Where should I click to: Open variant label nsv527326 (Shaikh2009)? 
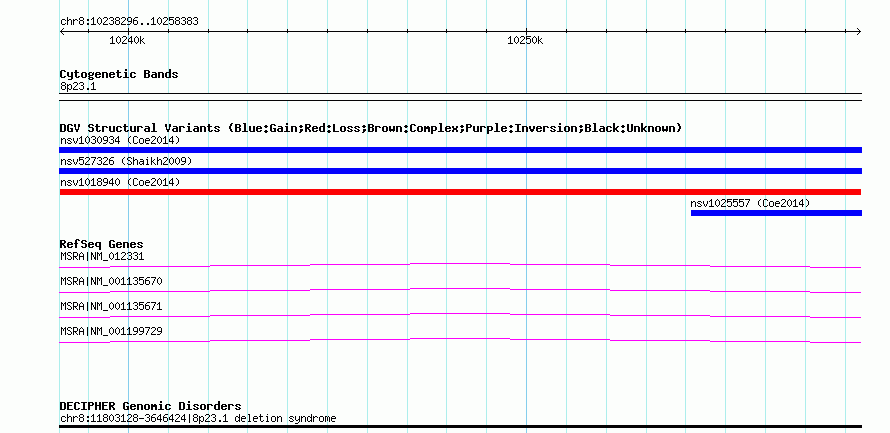(x=126, y=161)
